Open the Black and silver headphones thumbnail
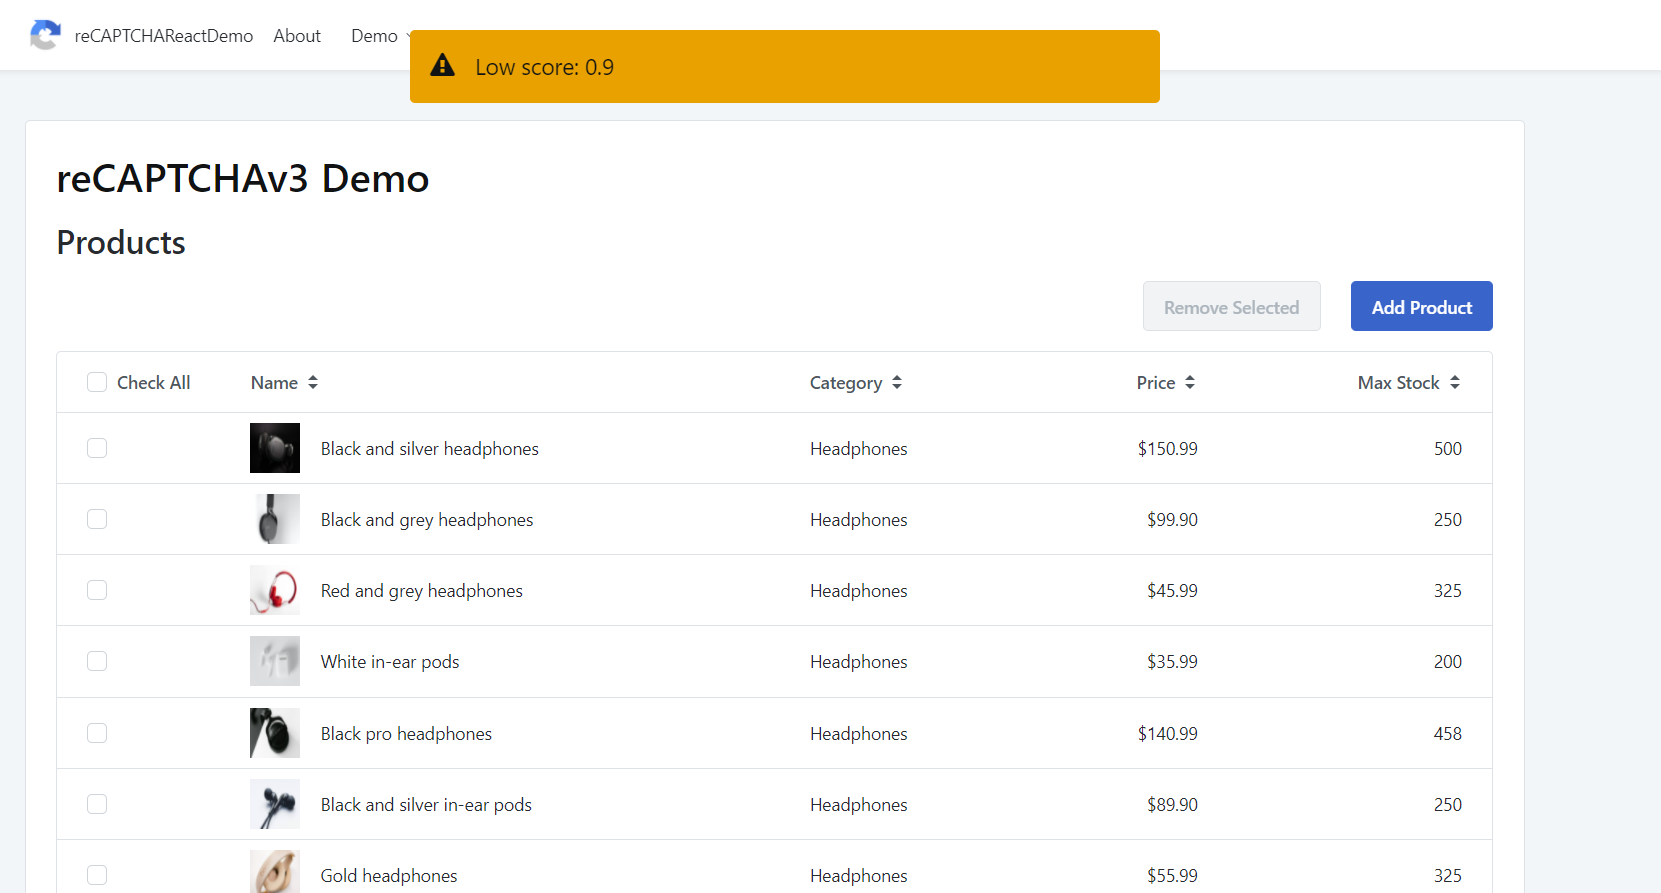This screenshot has width=1661, height=893. pos(275,448)
